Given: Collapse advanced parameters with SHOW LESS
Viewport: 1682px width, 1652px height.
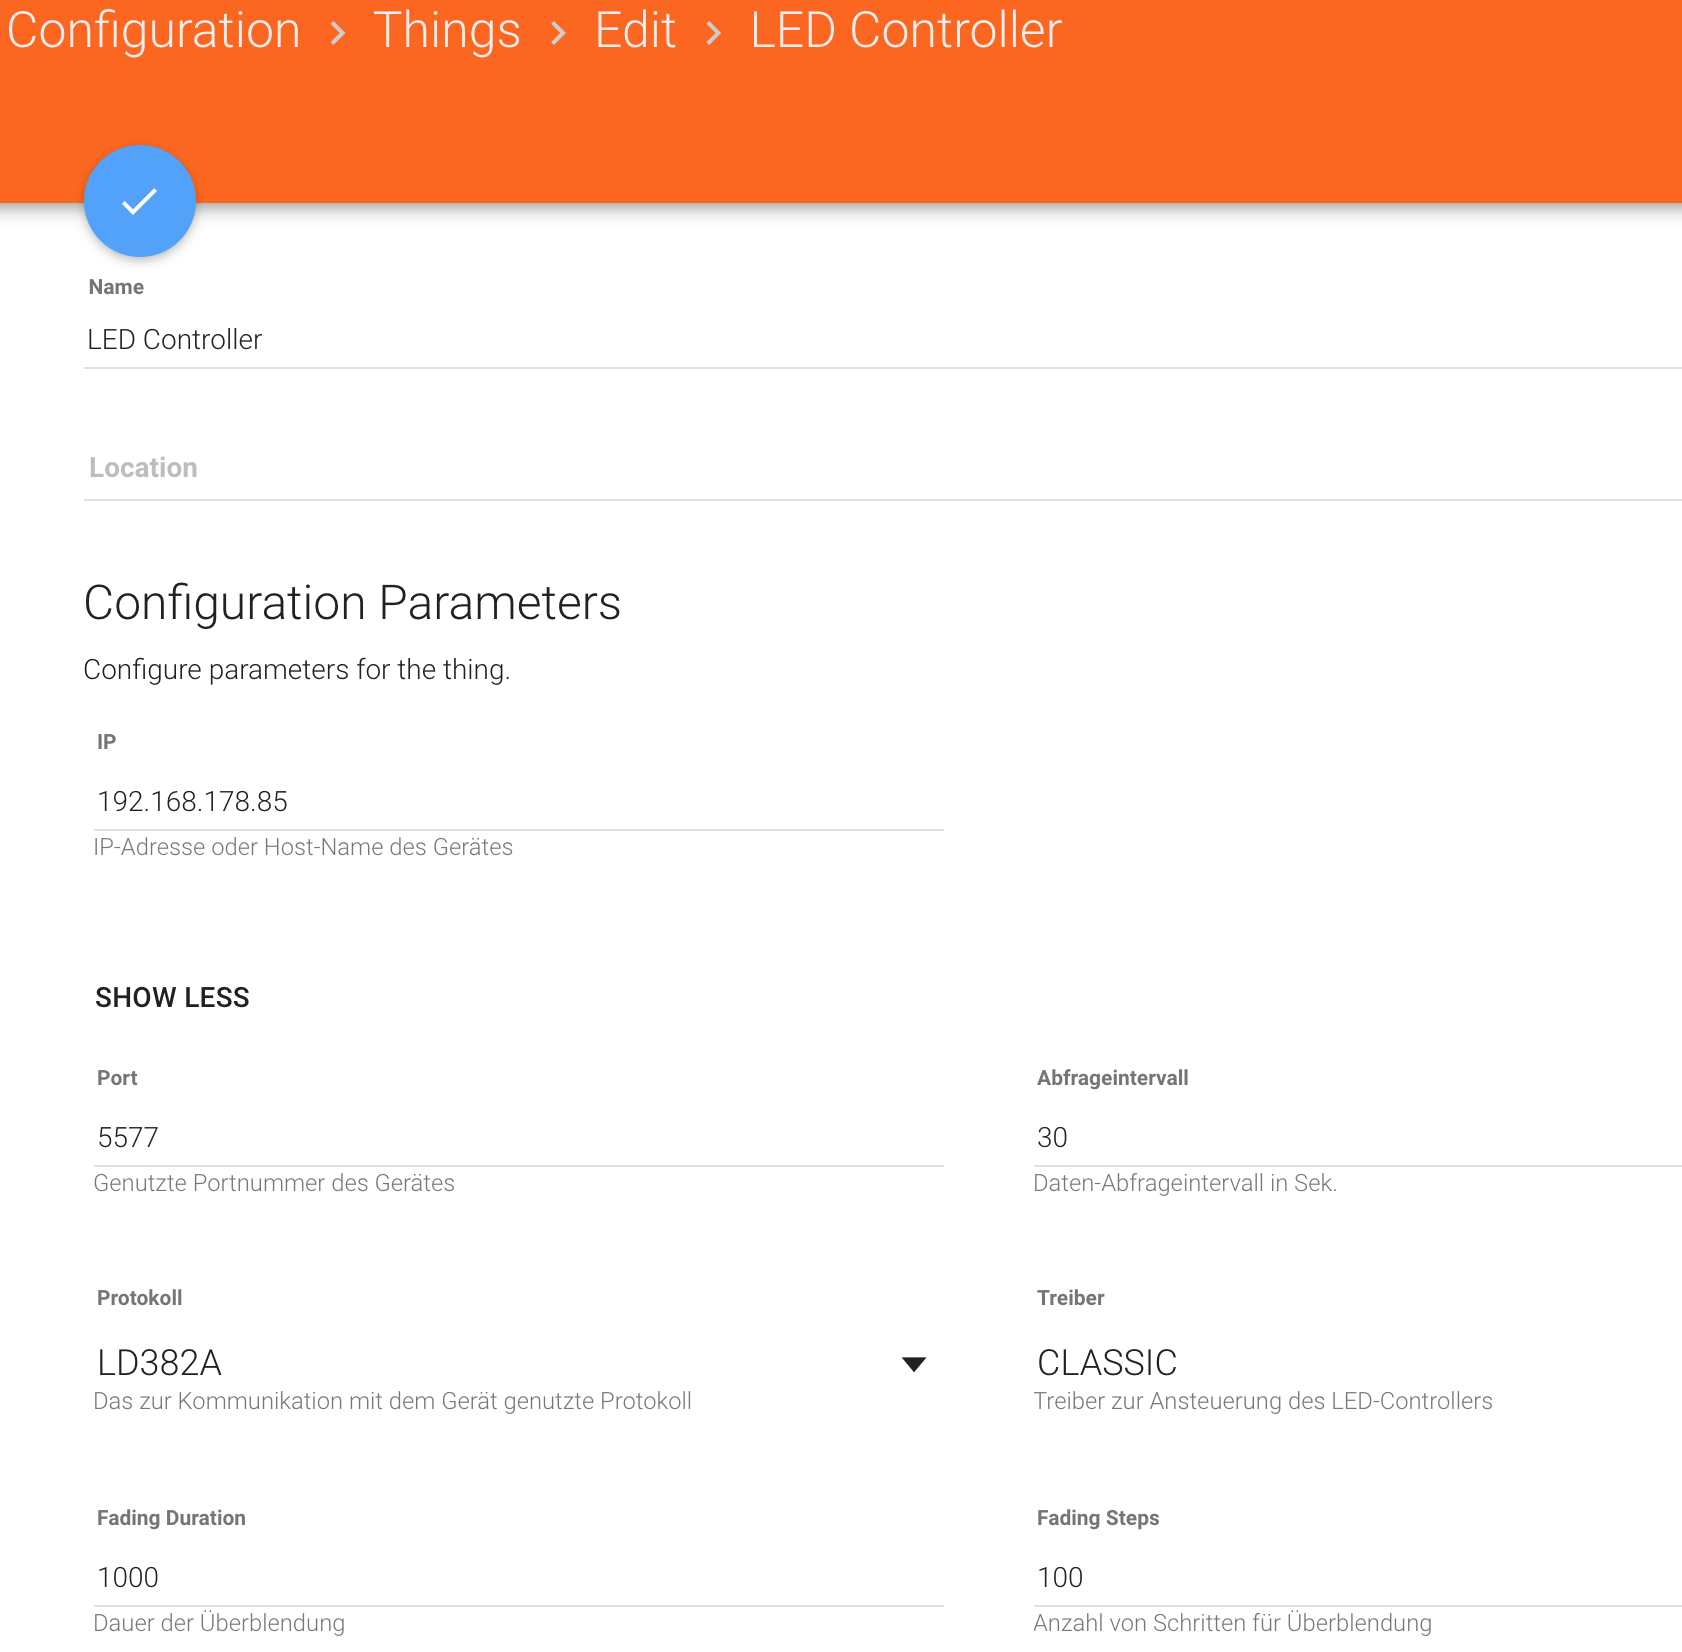Looking at the screenshot, I should point(172,997).
